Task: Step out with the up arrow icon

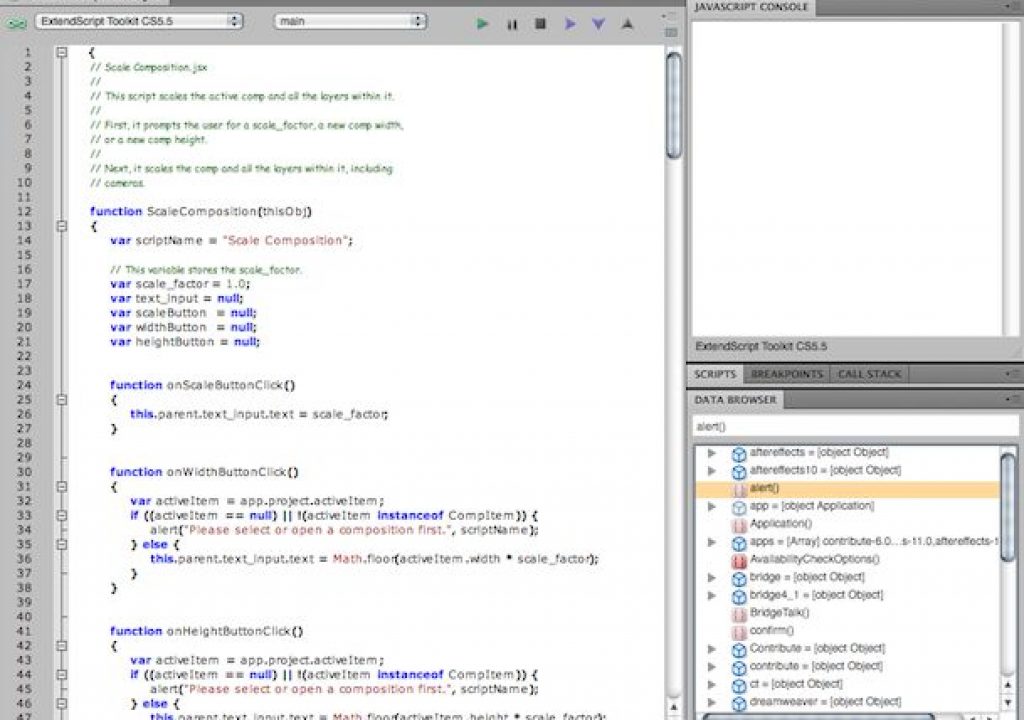Action: 627,24
